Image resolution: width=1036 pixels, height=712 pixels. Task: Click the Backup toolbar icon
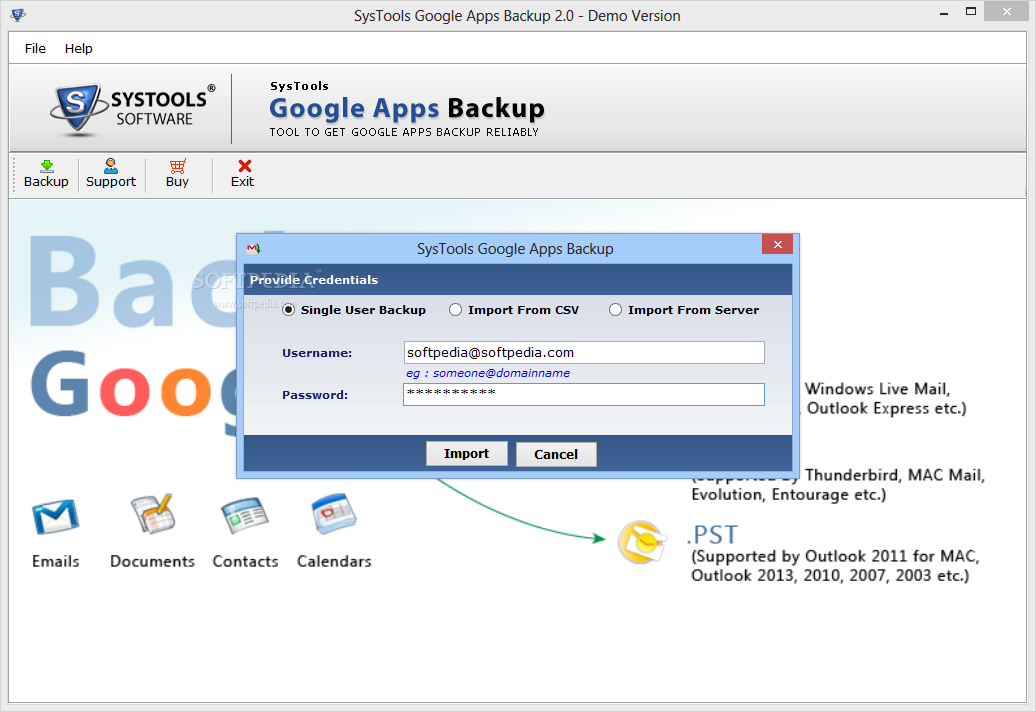pyautogui.click(x=46, y=166)
